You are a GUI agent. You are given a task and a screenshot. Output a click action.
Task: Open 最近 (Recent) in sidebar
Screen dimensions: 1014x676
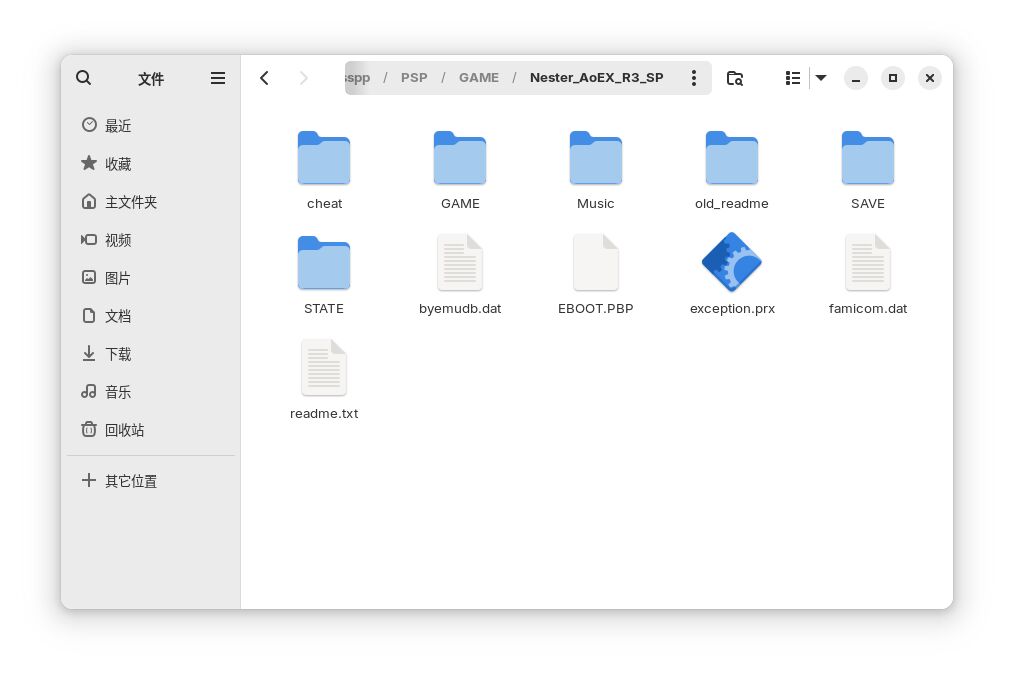(118, 125)
